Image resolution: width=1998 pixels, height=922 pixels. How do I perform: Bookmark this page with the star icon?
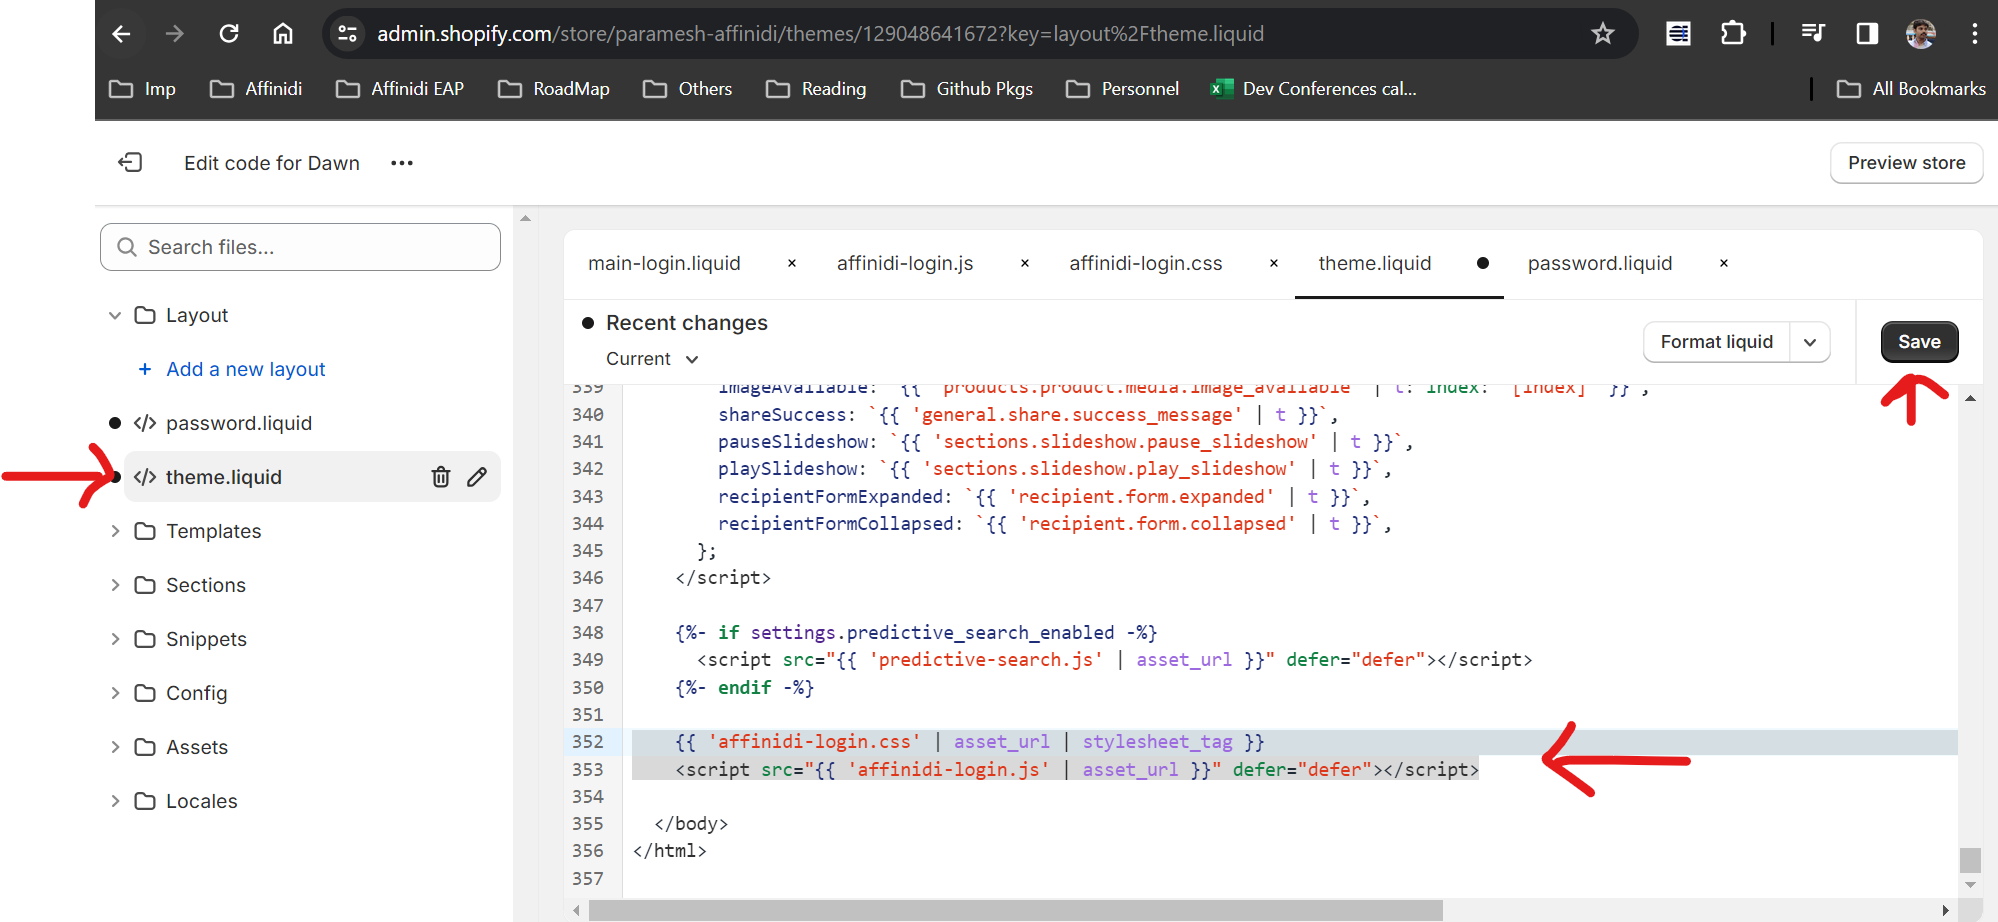pos(1603,34)
